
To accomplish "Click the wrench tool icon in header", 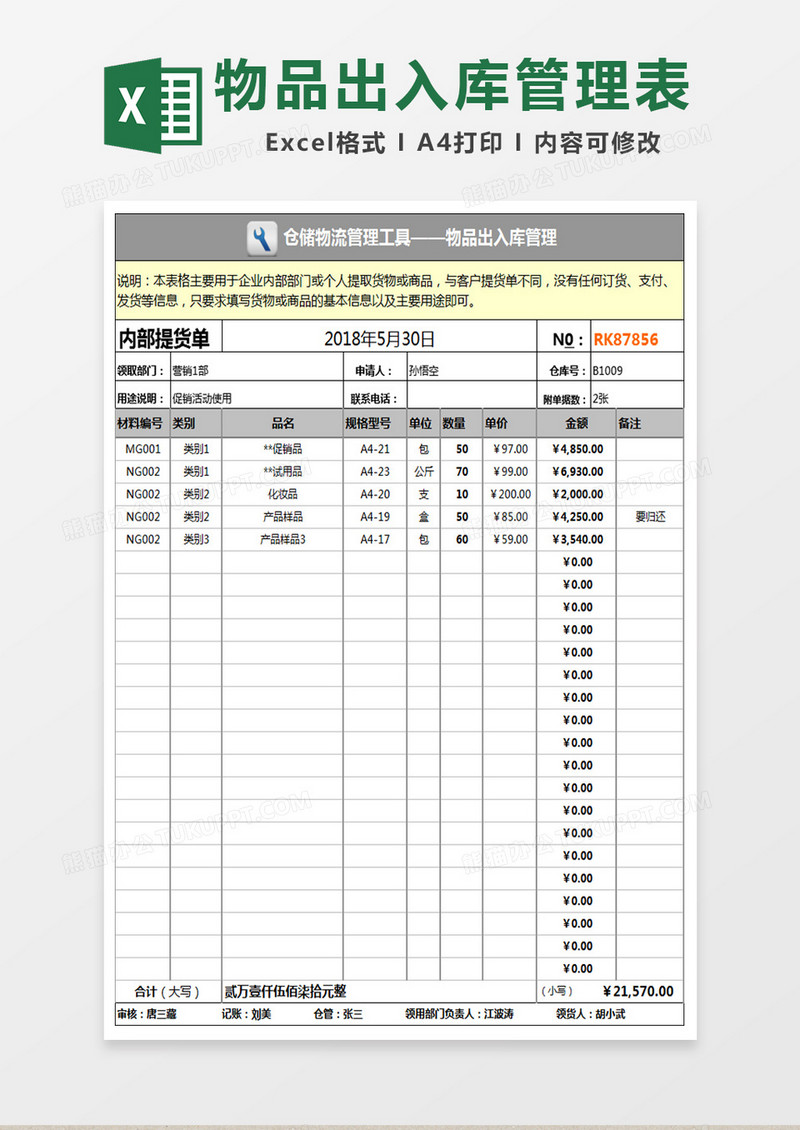I will pos(262,238).
